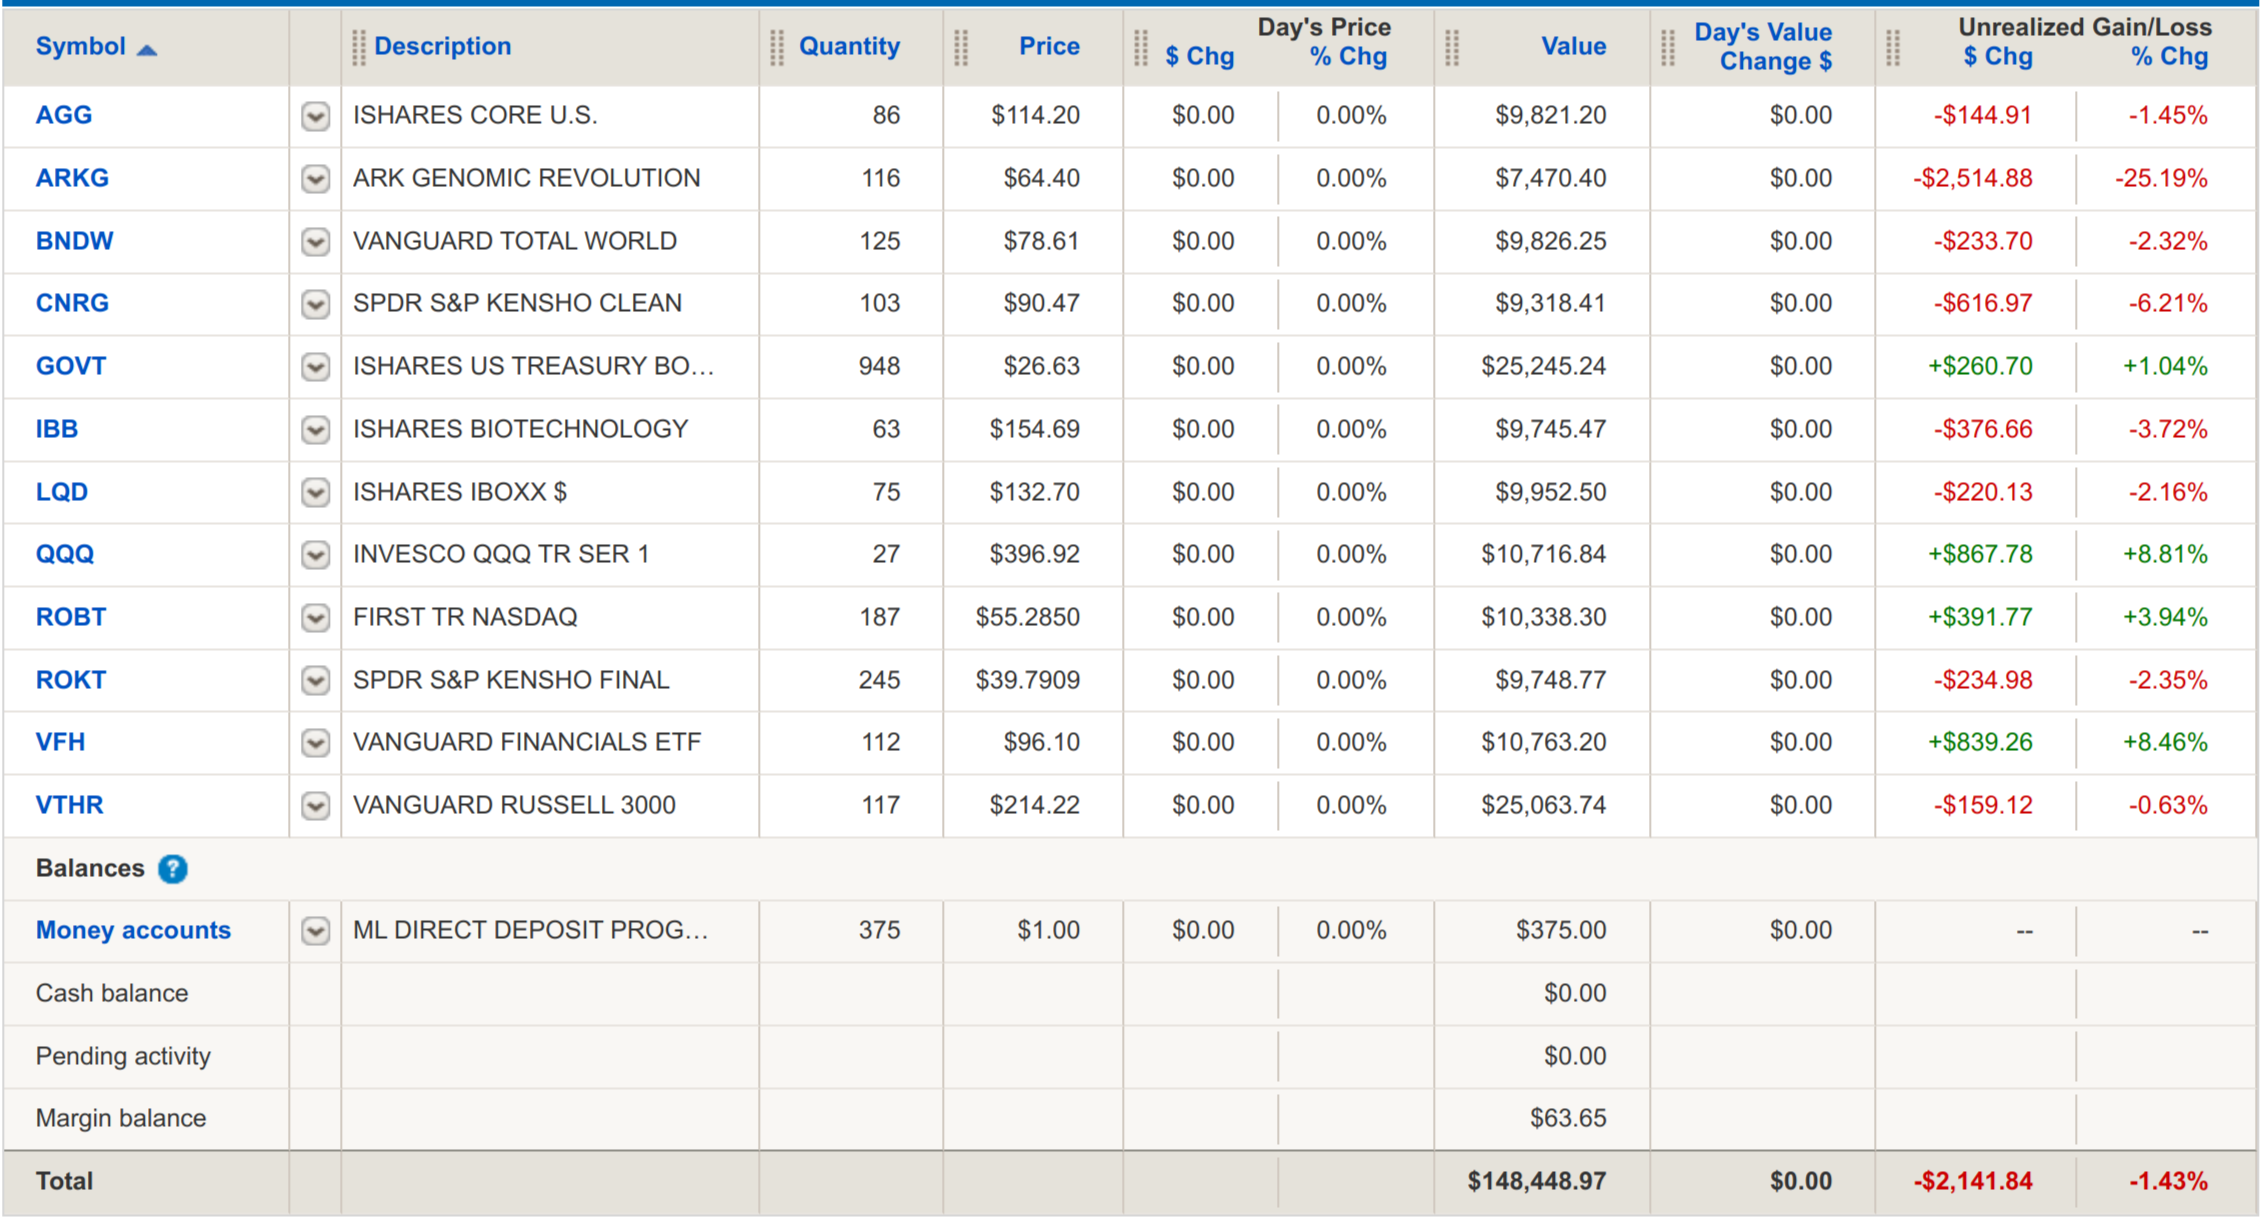Expand the Money accounts dropdown arrow
2267x1226 pixels.
[315, 931]
